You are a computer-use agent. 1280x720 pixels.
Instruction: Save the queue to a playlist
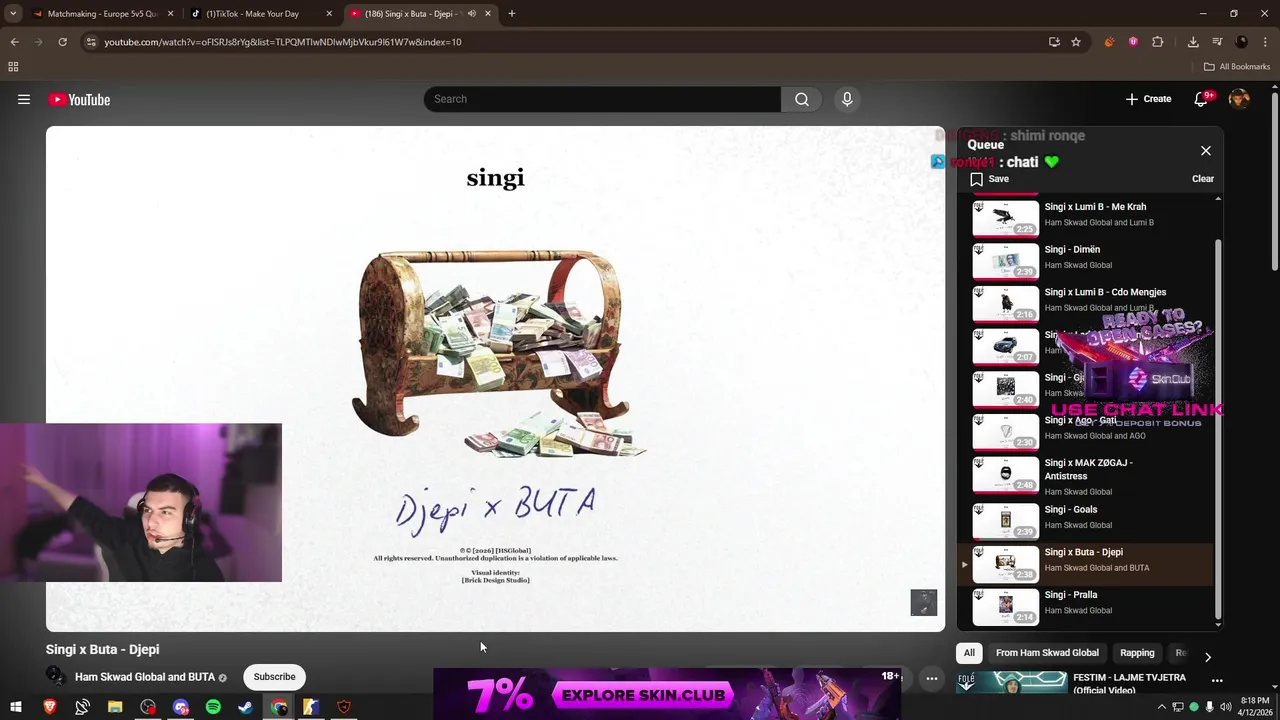pos(990,179)
